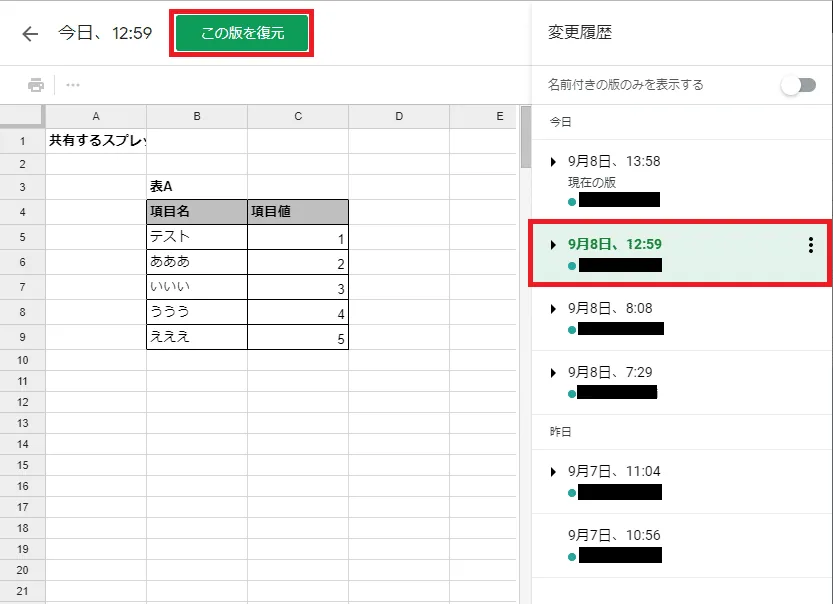This screenshot has width=833, height=604.
Task: Open the three-dot toolbar overflow menu
Action: coord(73,85)
